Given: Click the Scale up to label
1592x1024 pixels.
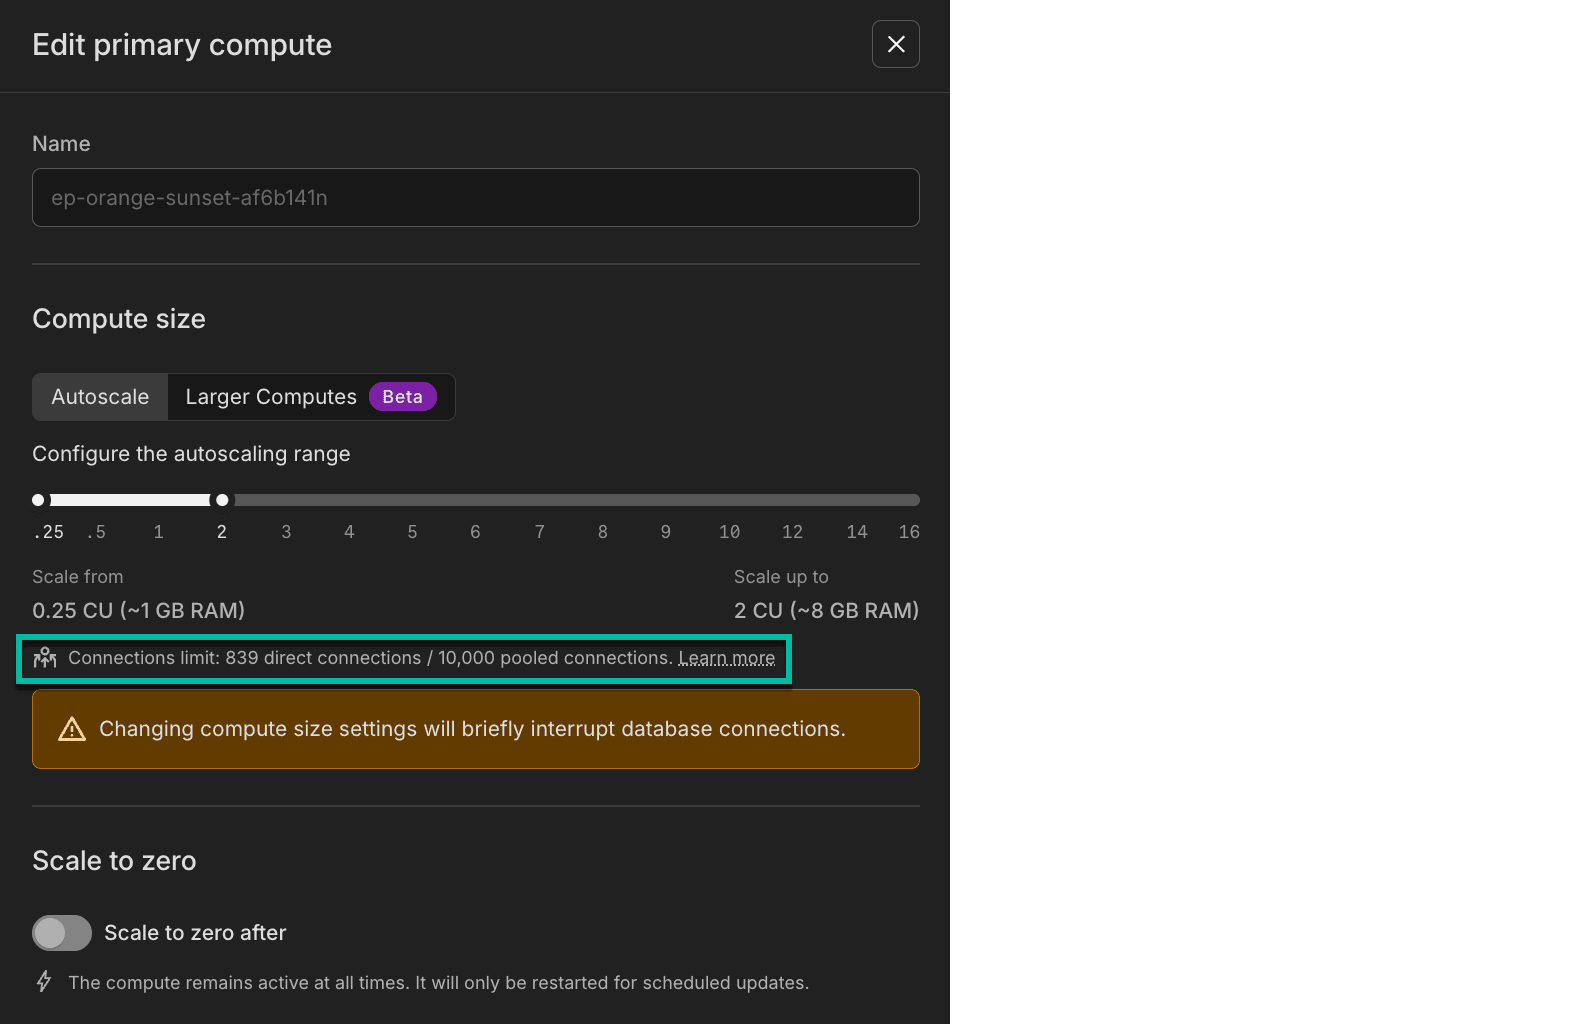Looking at the screenshot, I should tap(781, 577).
